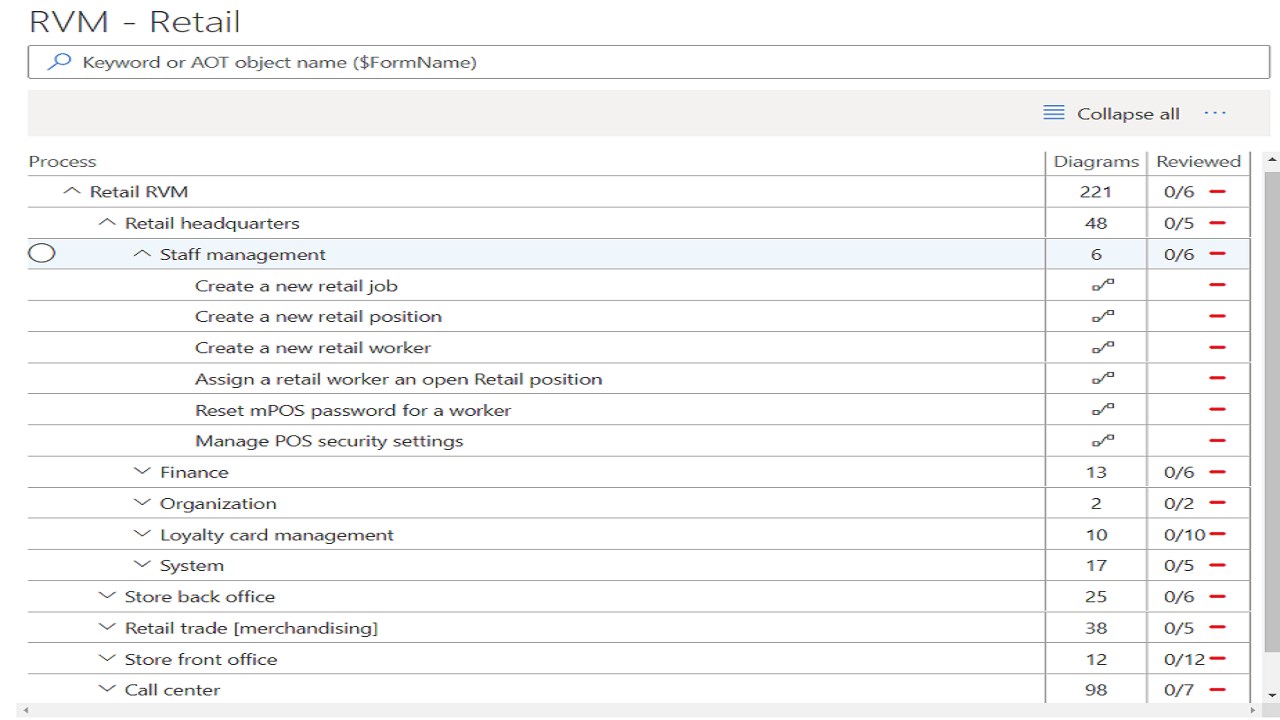Expand the Loyalty card management node
This screenshot has width=1280, height=720.
[141, 534]
